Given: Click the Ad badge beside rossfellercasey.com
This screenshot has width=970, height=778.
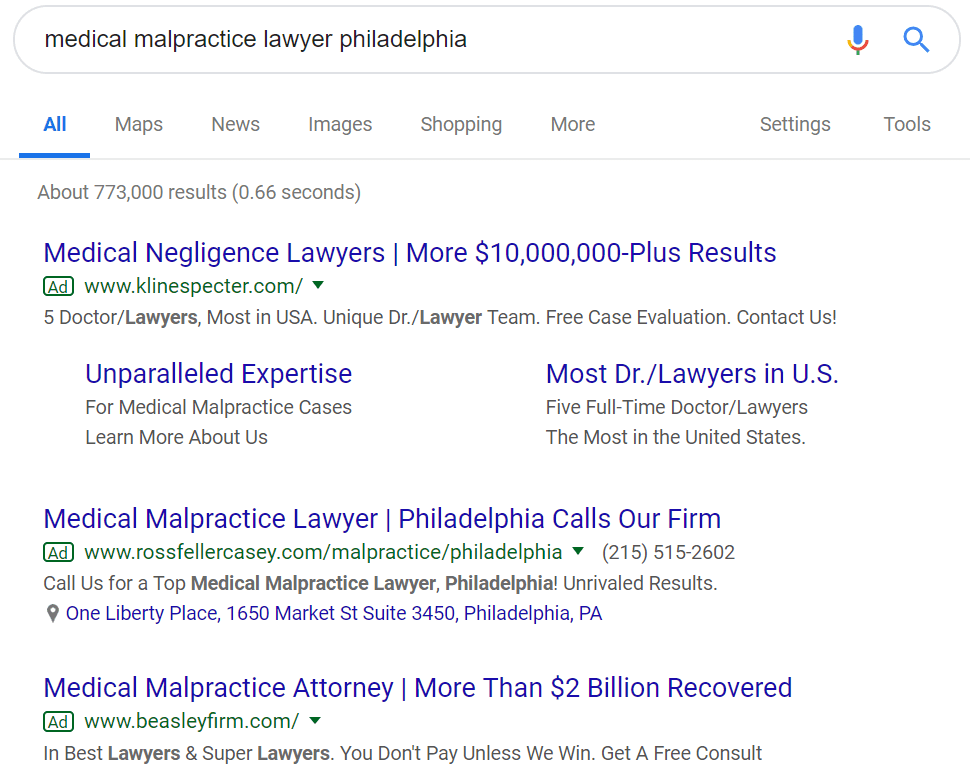Looking at the screenshot, I should tap(59, 553).
